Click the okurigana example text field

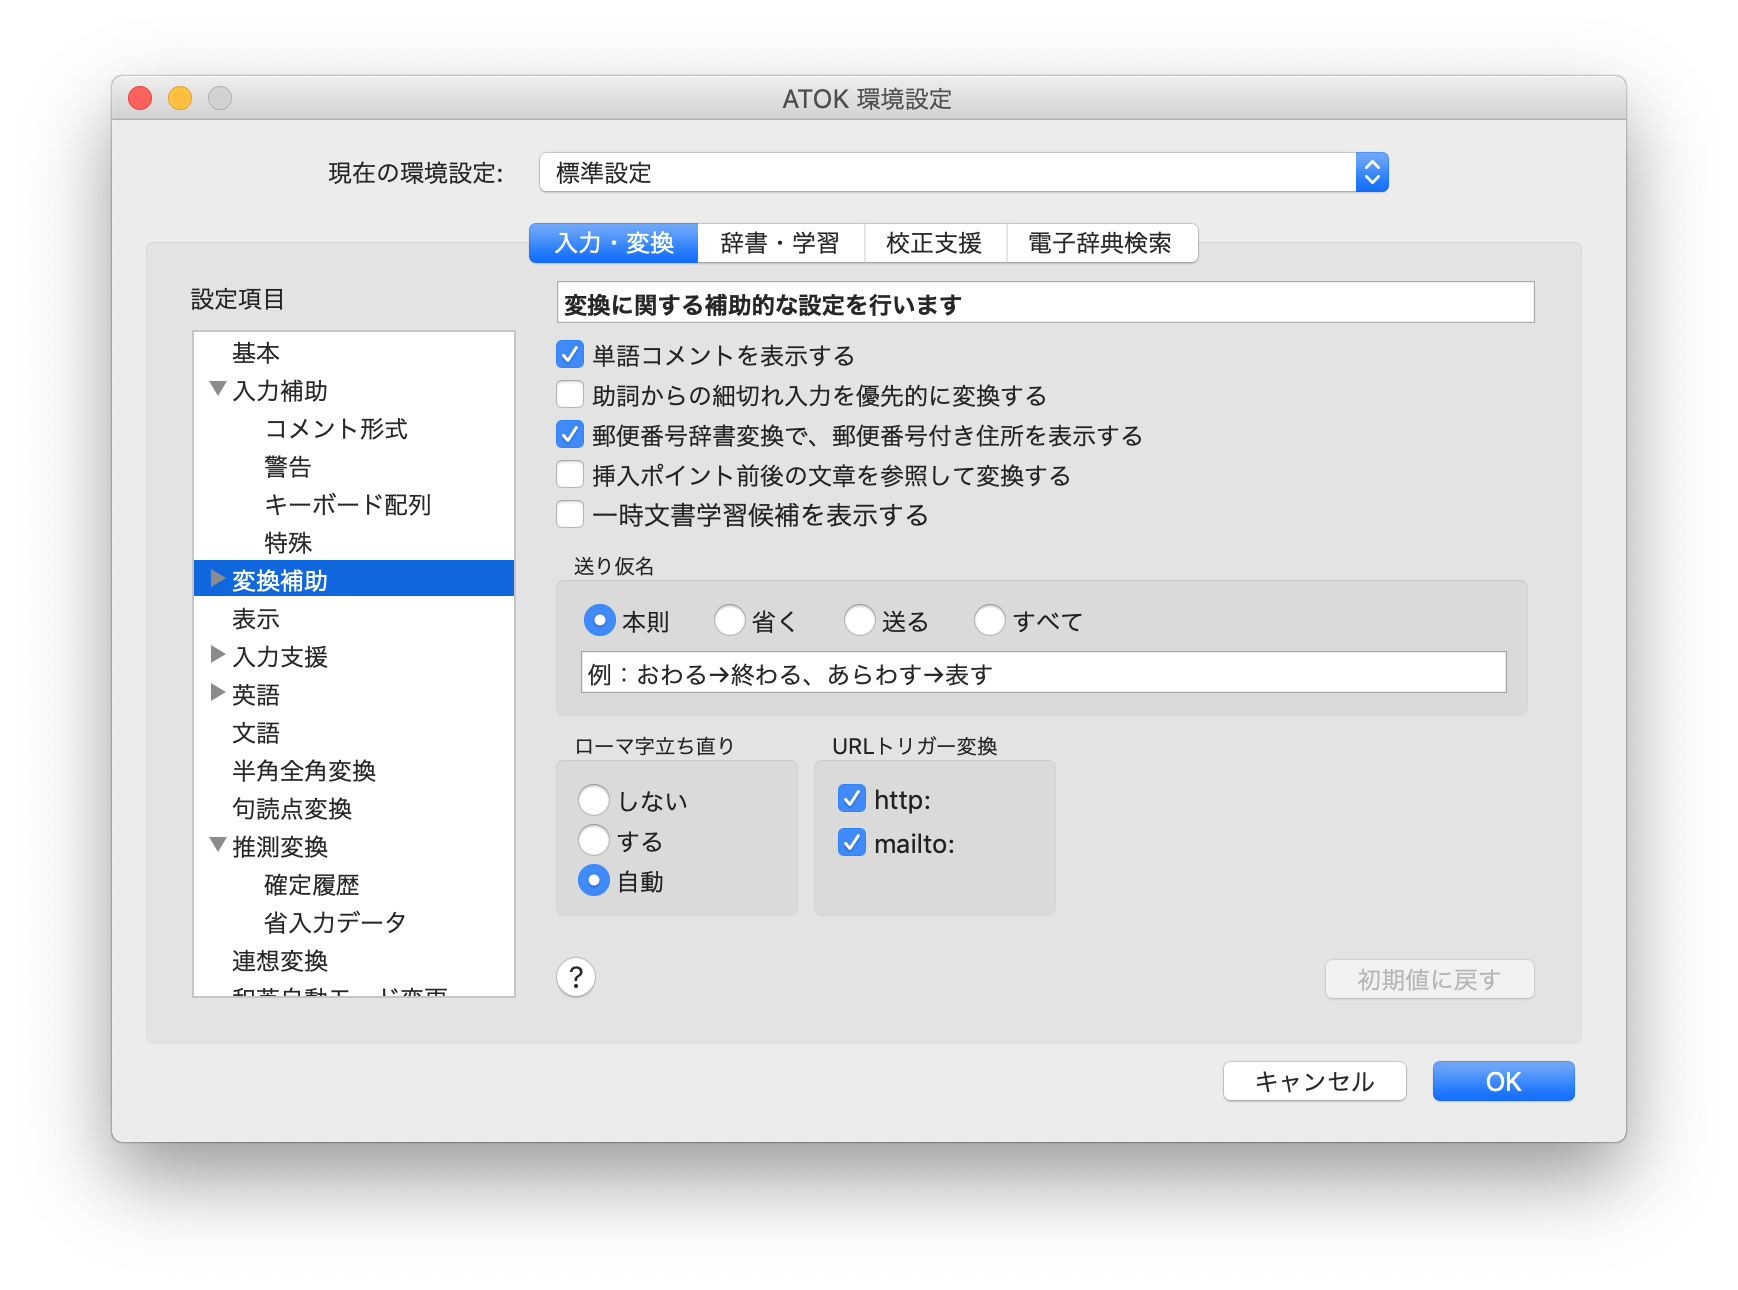[x=1043, y=672]
